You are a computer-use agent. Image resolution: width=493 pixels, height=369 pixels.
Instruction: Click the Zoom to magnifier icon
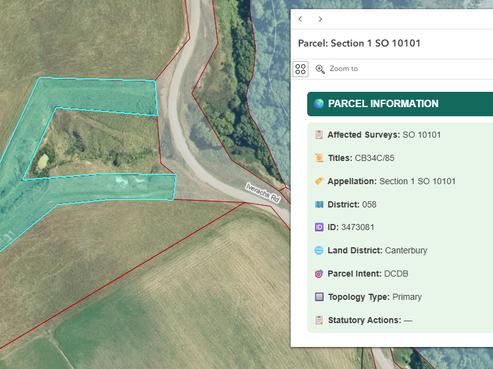tap(320, 69)
